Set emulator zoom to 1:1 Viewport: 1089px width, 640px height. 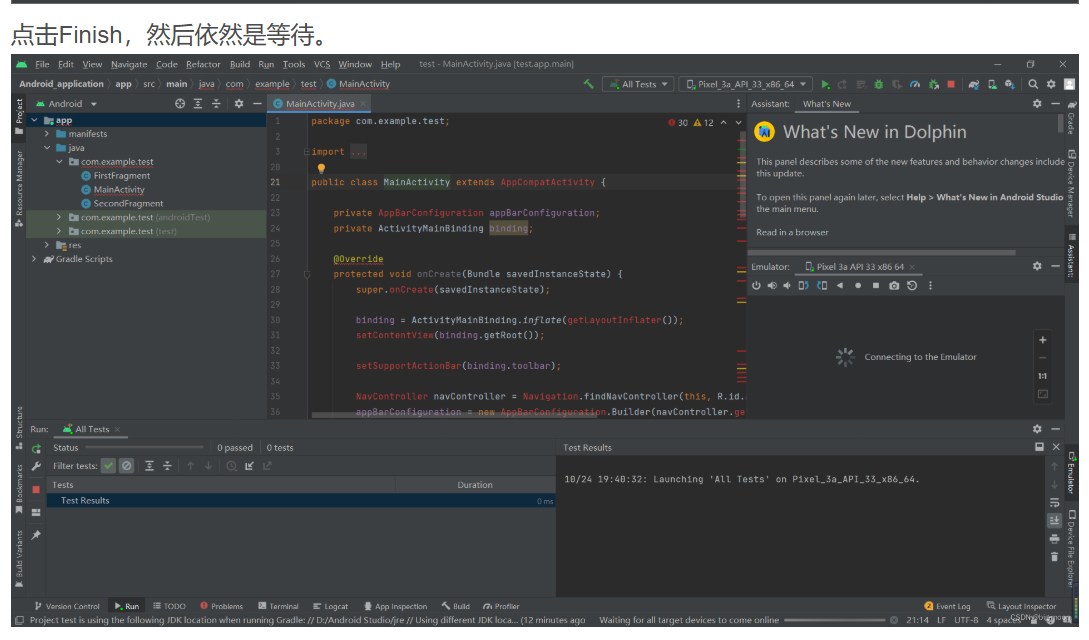coord(1042,376)
